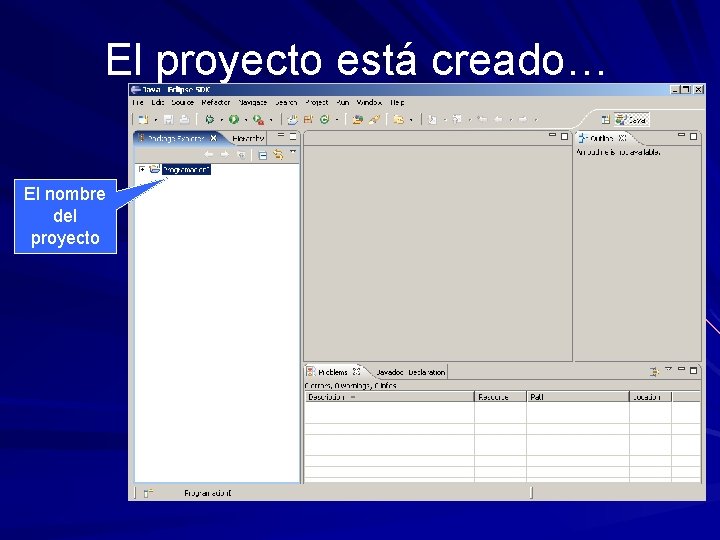Click the Collapse All icon
The height and width of the screenshot is (540, 720).
point(263,155)
